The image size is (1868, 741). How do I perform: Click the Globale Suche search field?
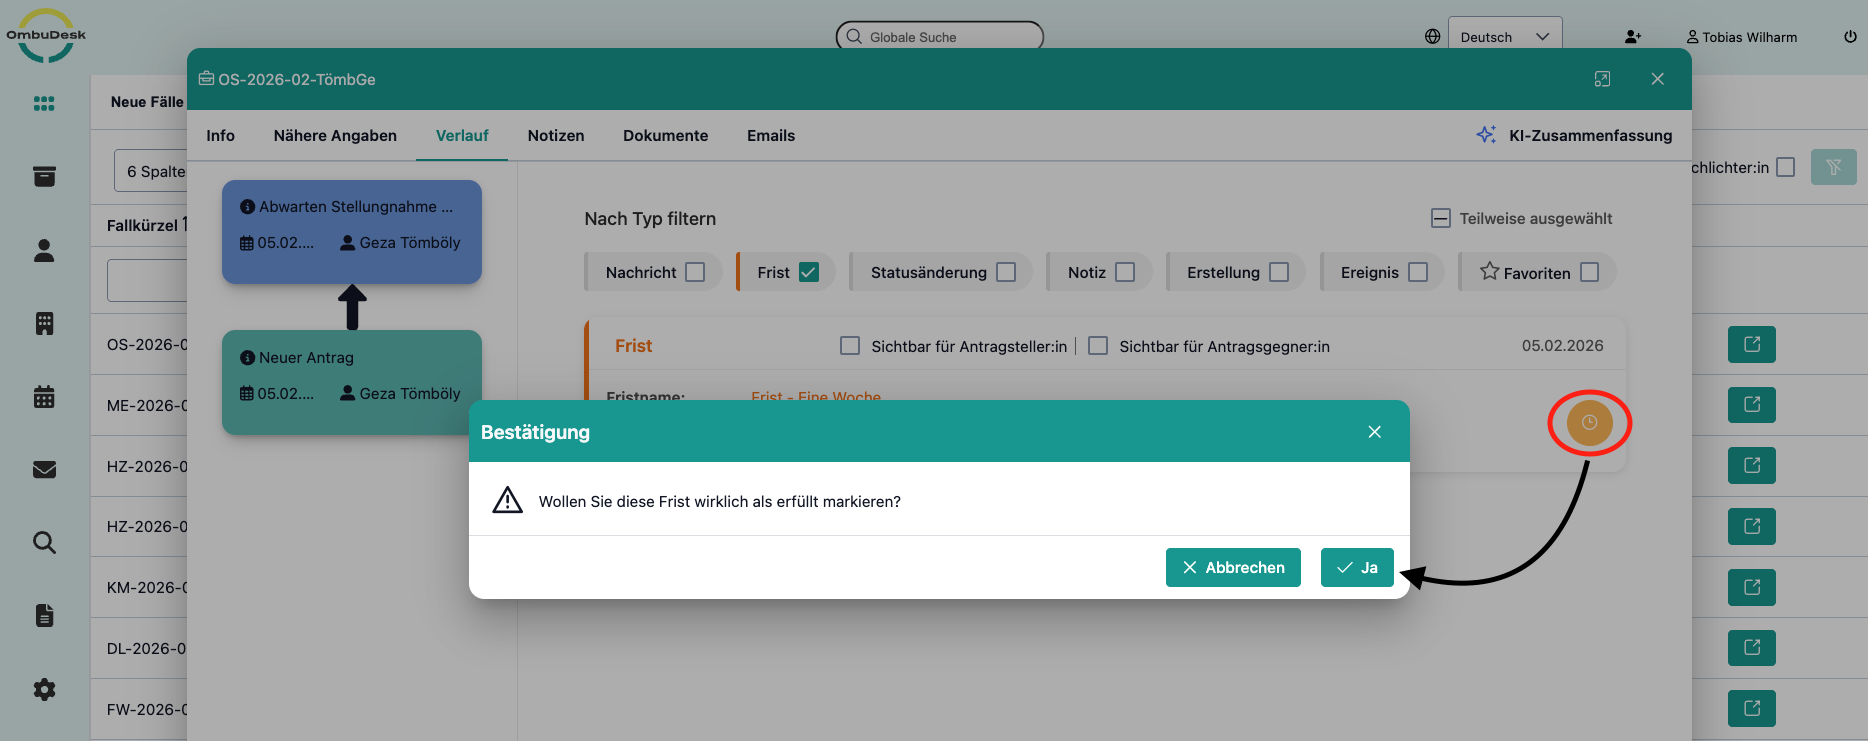(940, 37)
